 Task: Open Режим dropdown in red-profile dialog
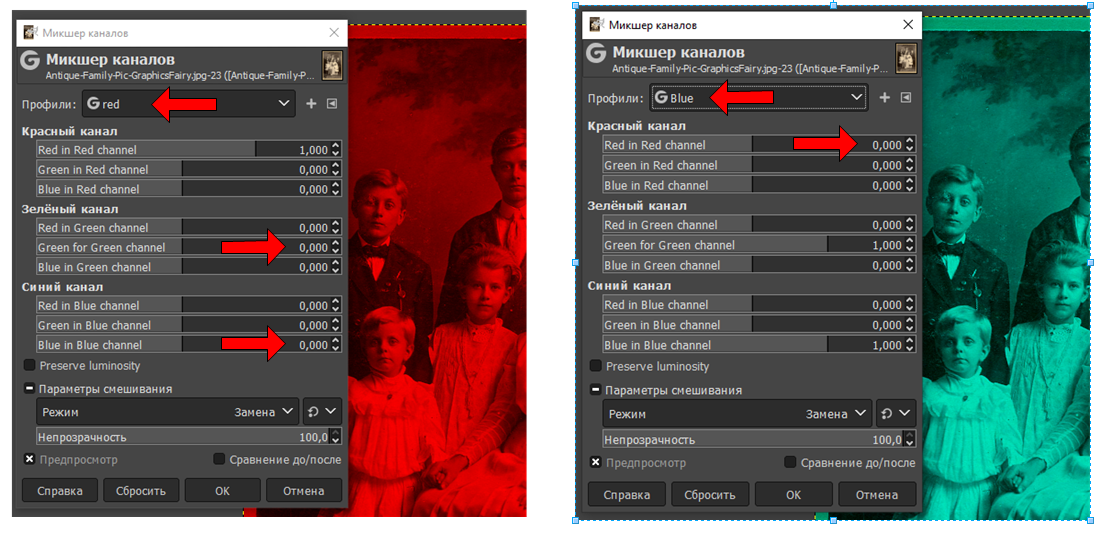(x=167, y=411)
